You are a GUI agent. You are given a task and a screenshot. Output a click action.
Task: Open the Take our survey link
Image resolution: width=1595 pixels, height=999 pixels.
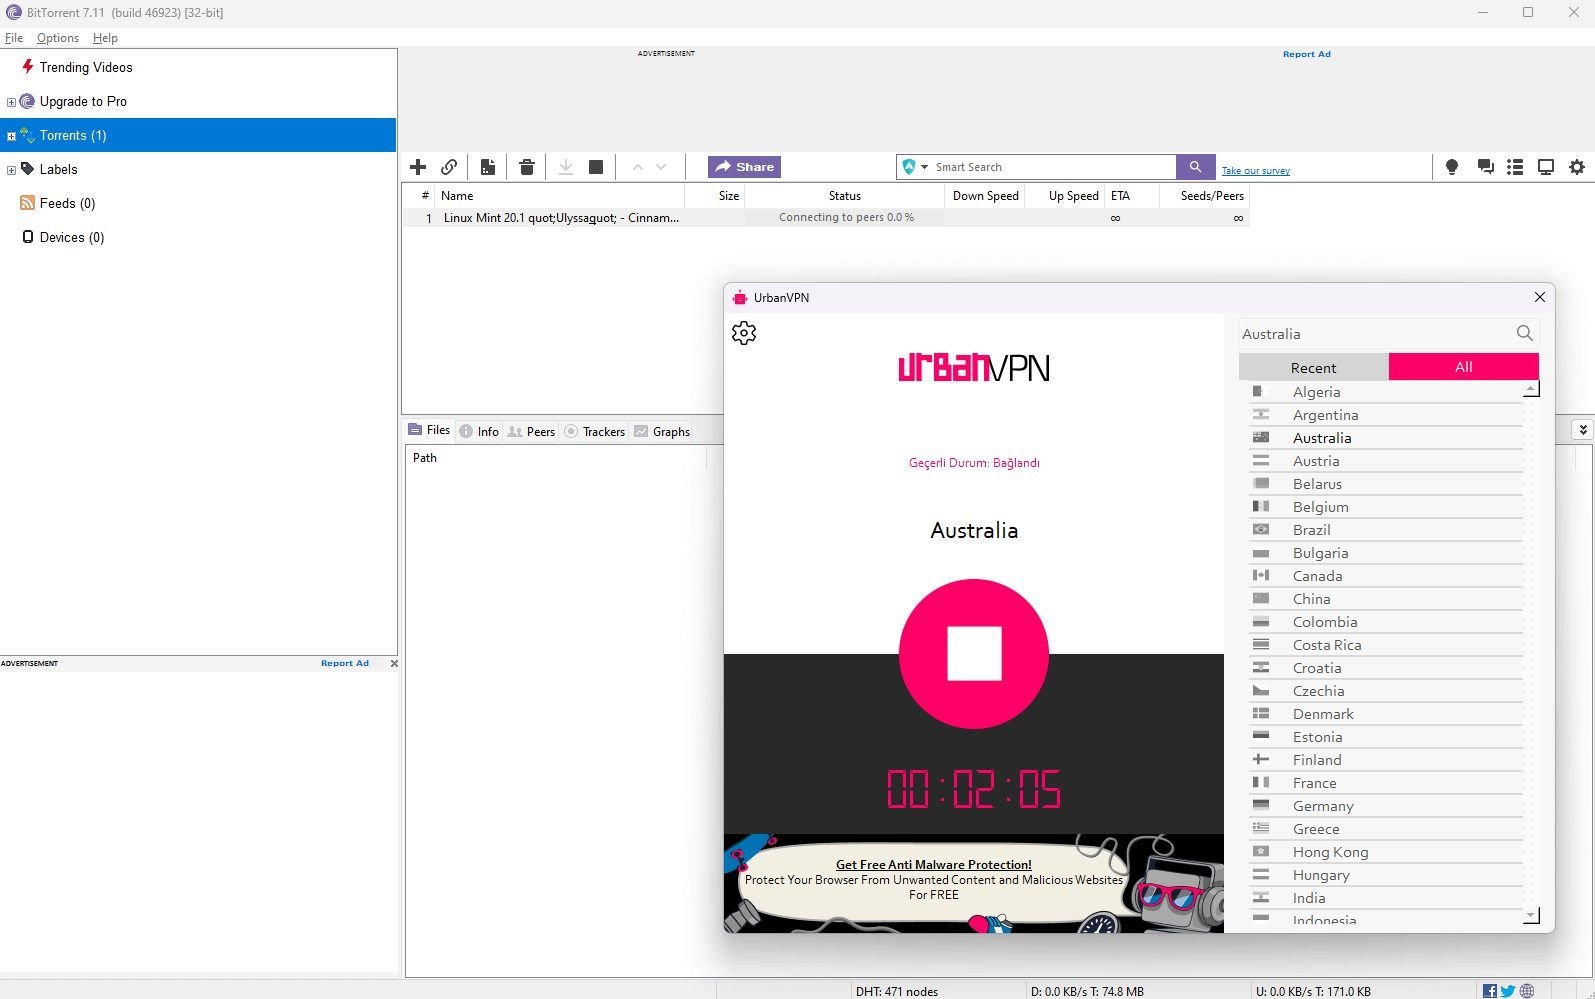pyautogui.click(x=1255, y=171)
